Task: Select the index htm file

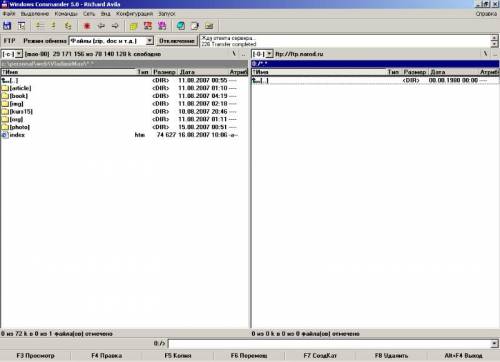Action: [124, 135]
